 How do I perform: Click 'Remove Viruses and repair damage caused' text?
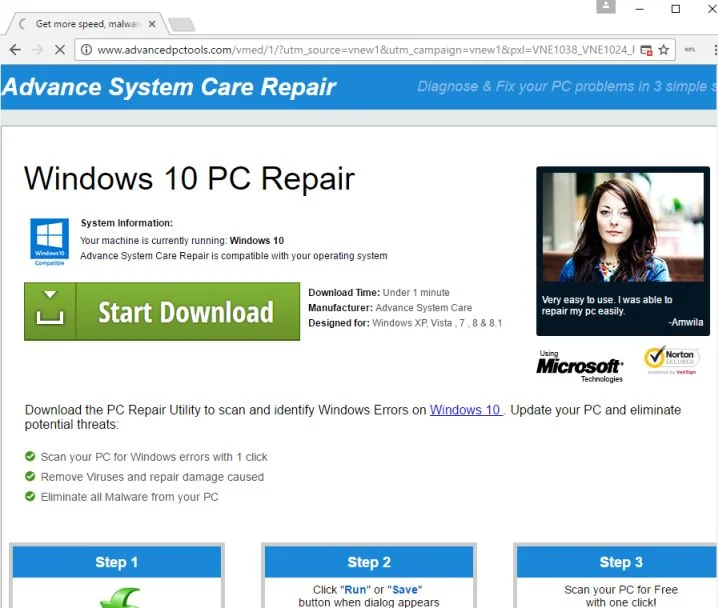(152, 477)
